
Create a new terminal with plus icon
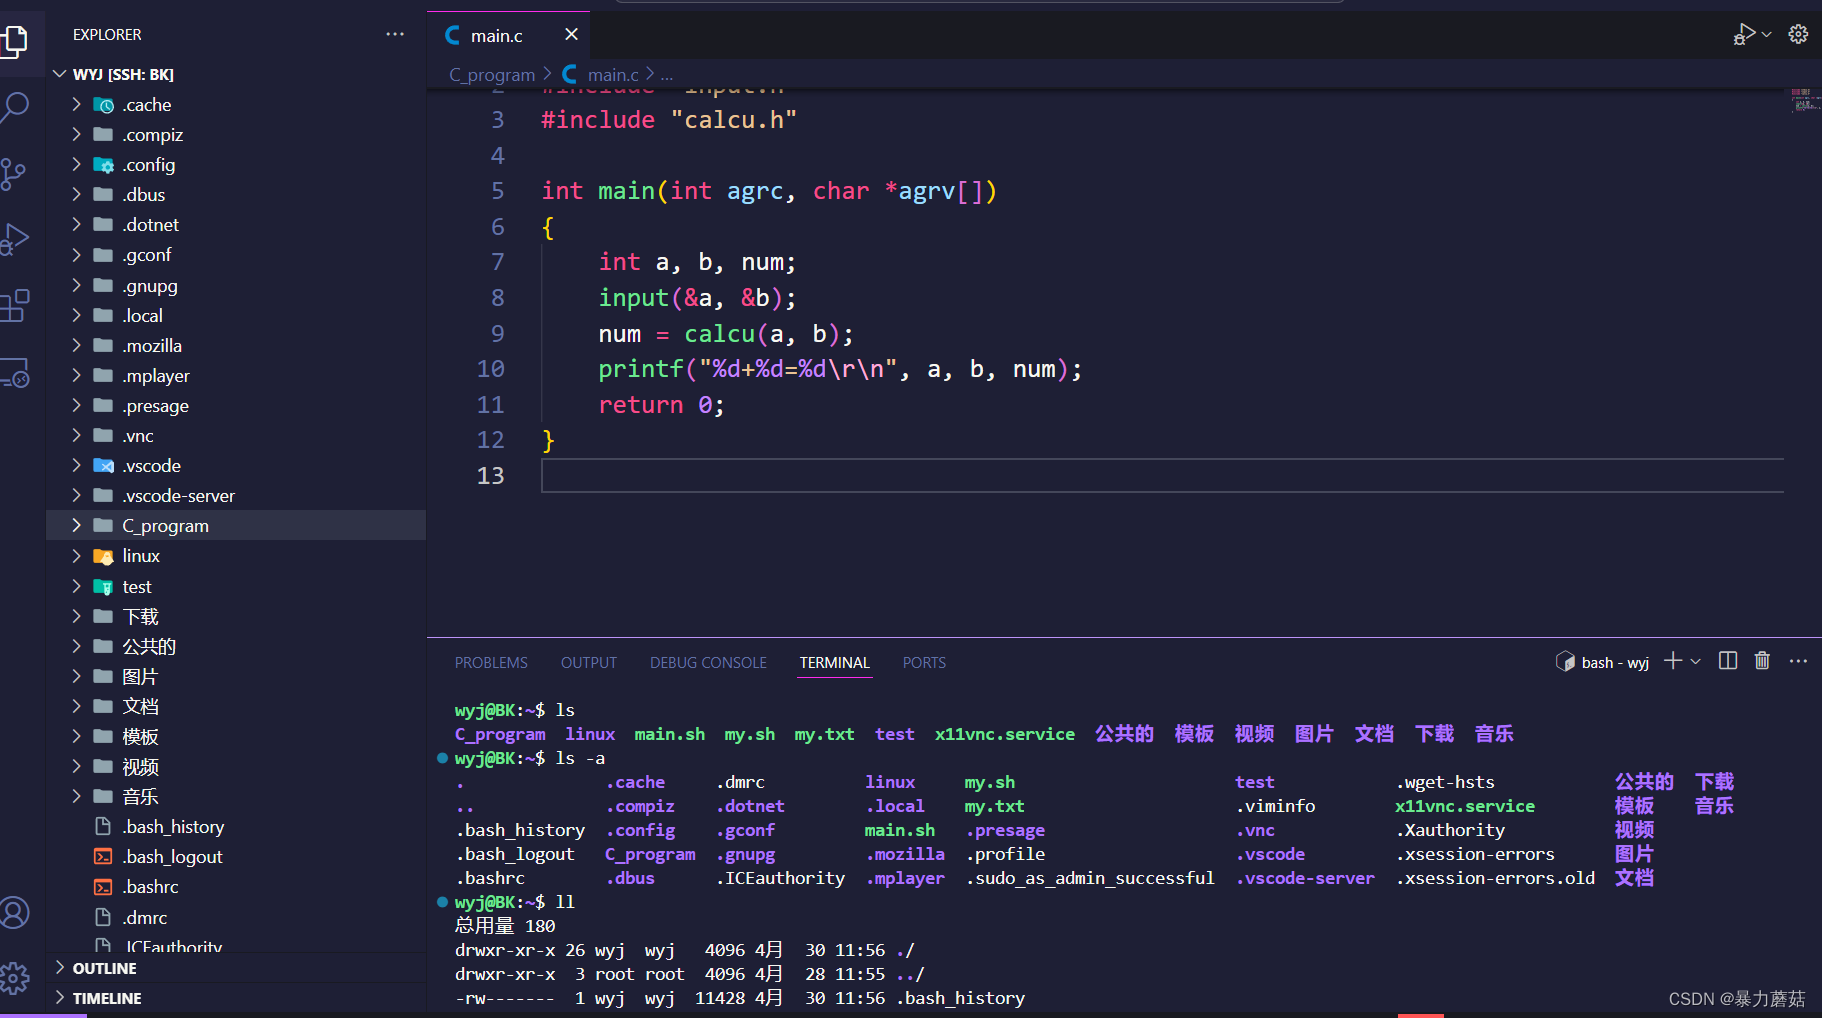point(1672,661)
